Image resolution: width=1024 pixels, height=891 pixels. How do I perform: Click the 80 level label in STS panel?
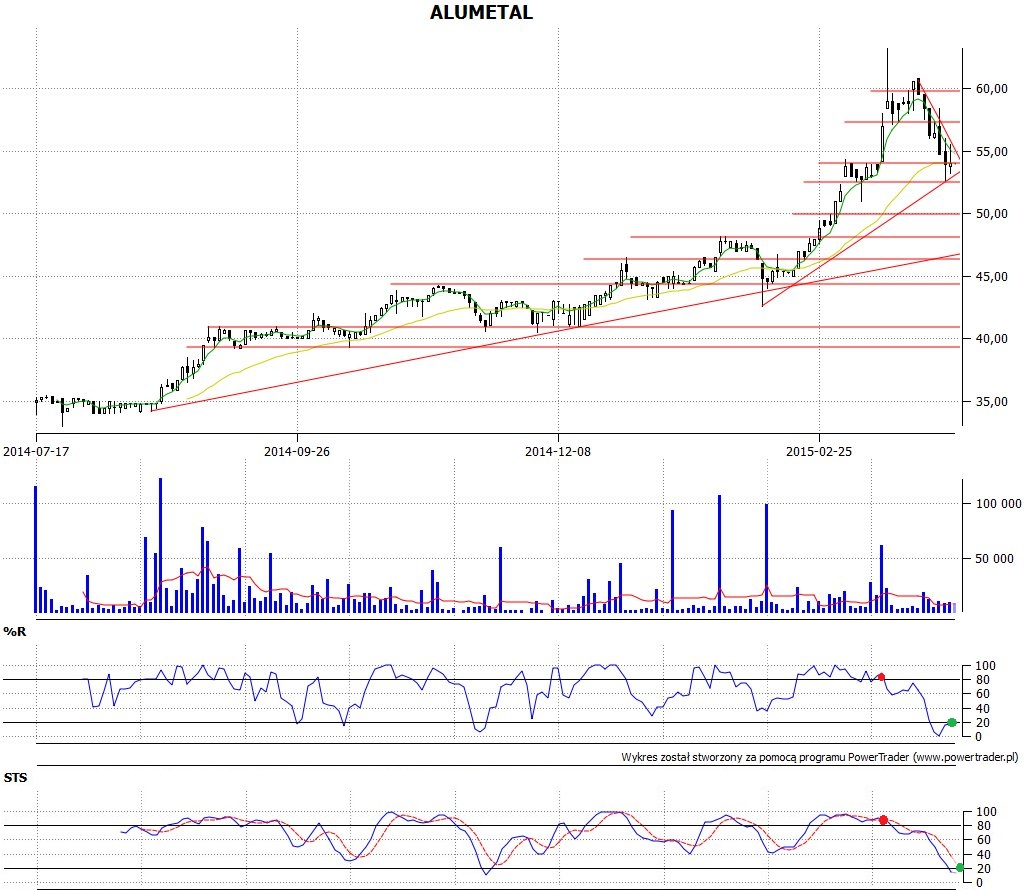[x=982, y=826]
